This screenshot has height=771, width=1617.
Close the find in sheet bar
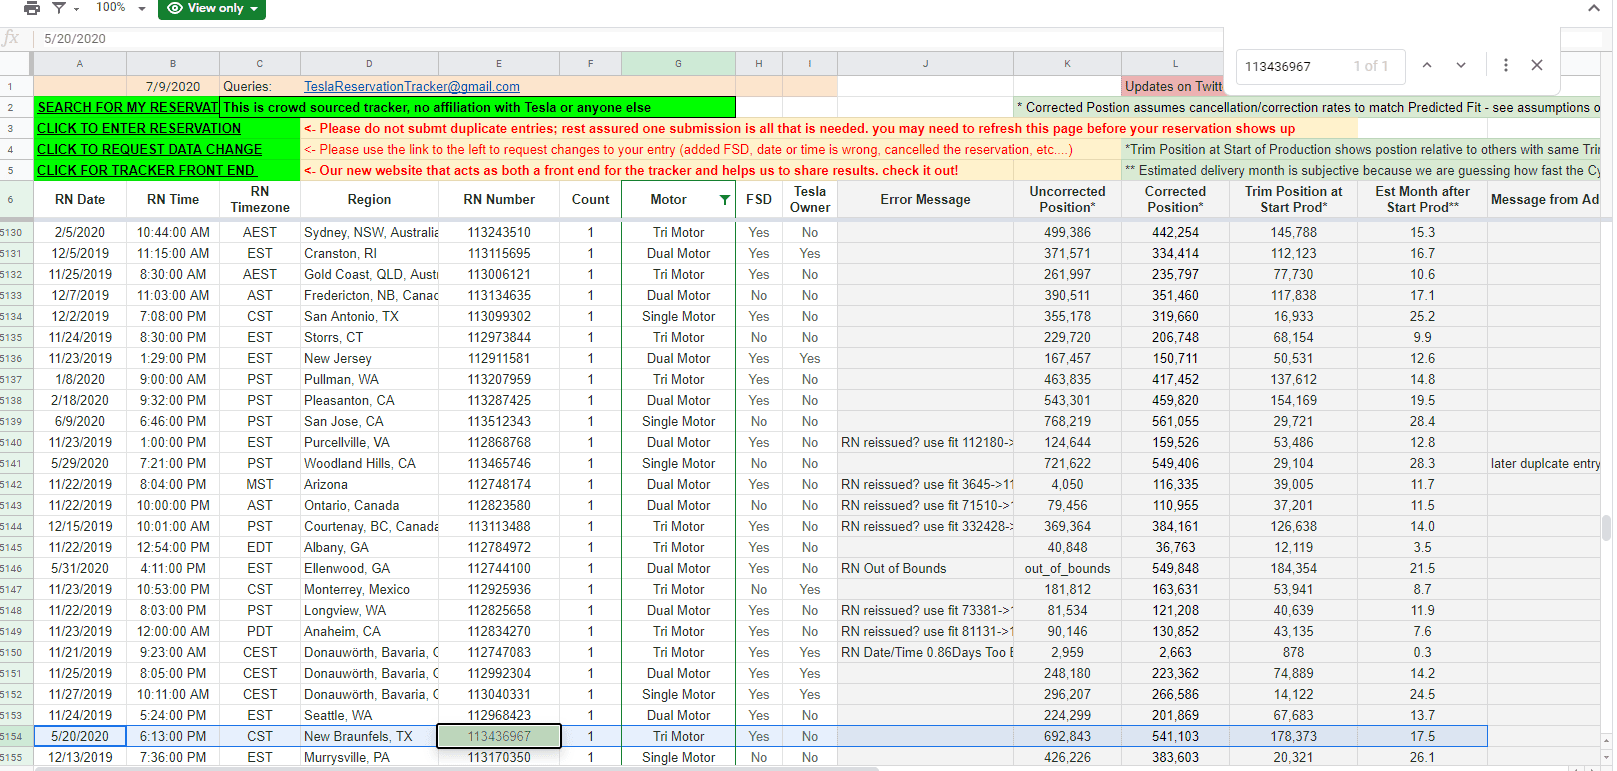click(x=1537, y=66)
